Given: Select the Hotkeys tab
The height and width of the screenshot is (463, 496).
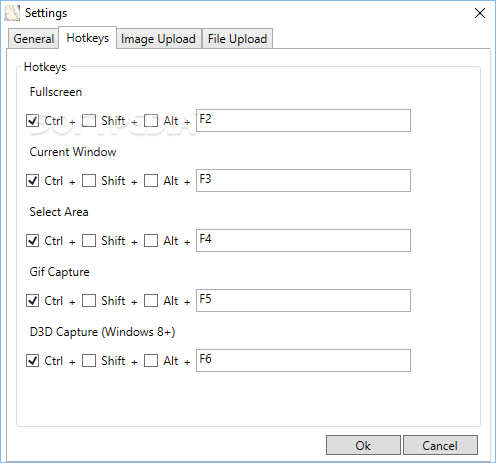Looking at the screenshot, I should click(88, 38).
